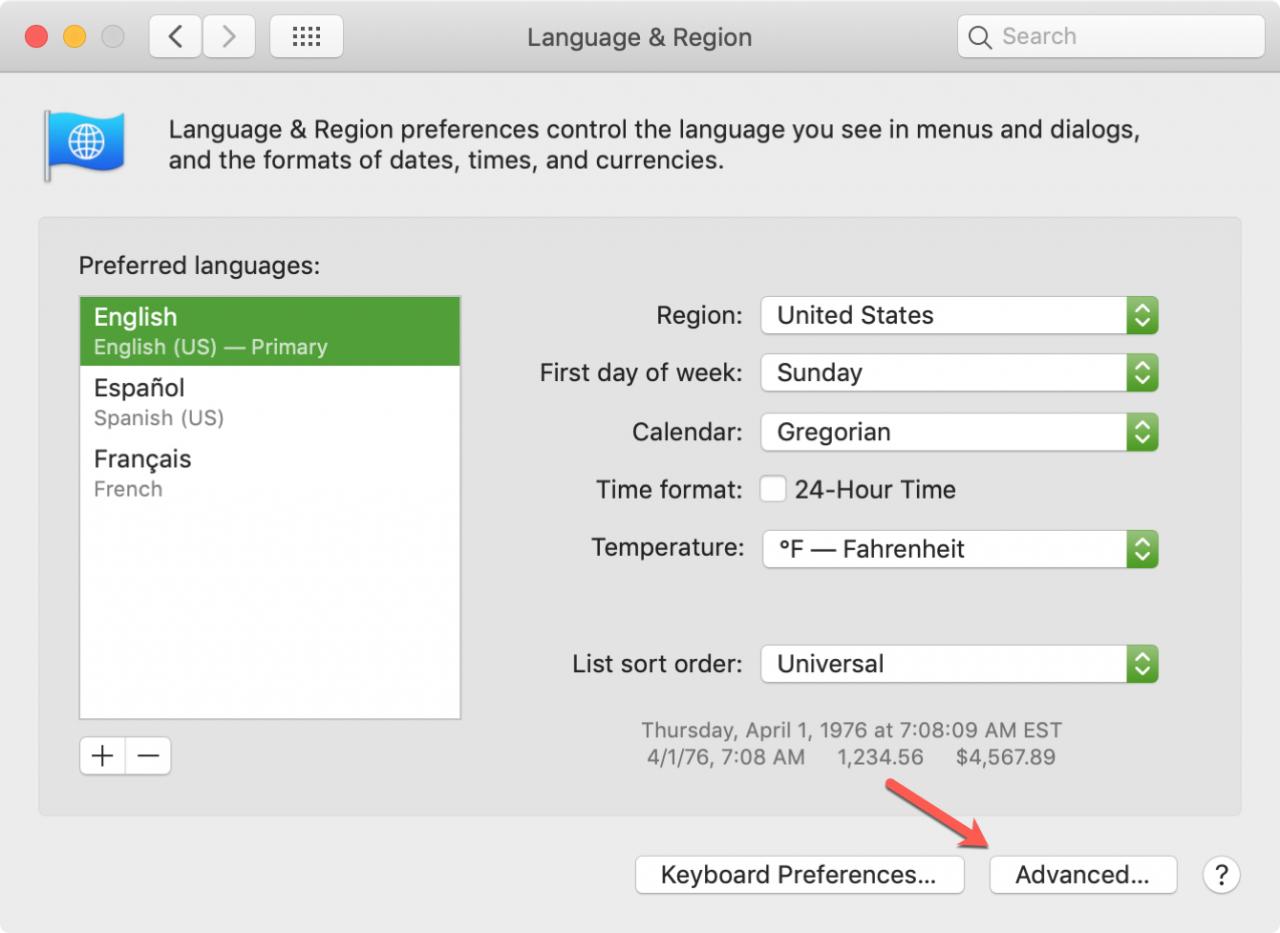The width and height of the screenshot is (1280, 933).
Task: Focus the Search field in toolbar
Action: tap(1111, 37)
